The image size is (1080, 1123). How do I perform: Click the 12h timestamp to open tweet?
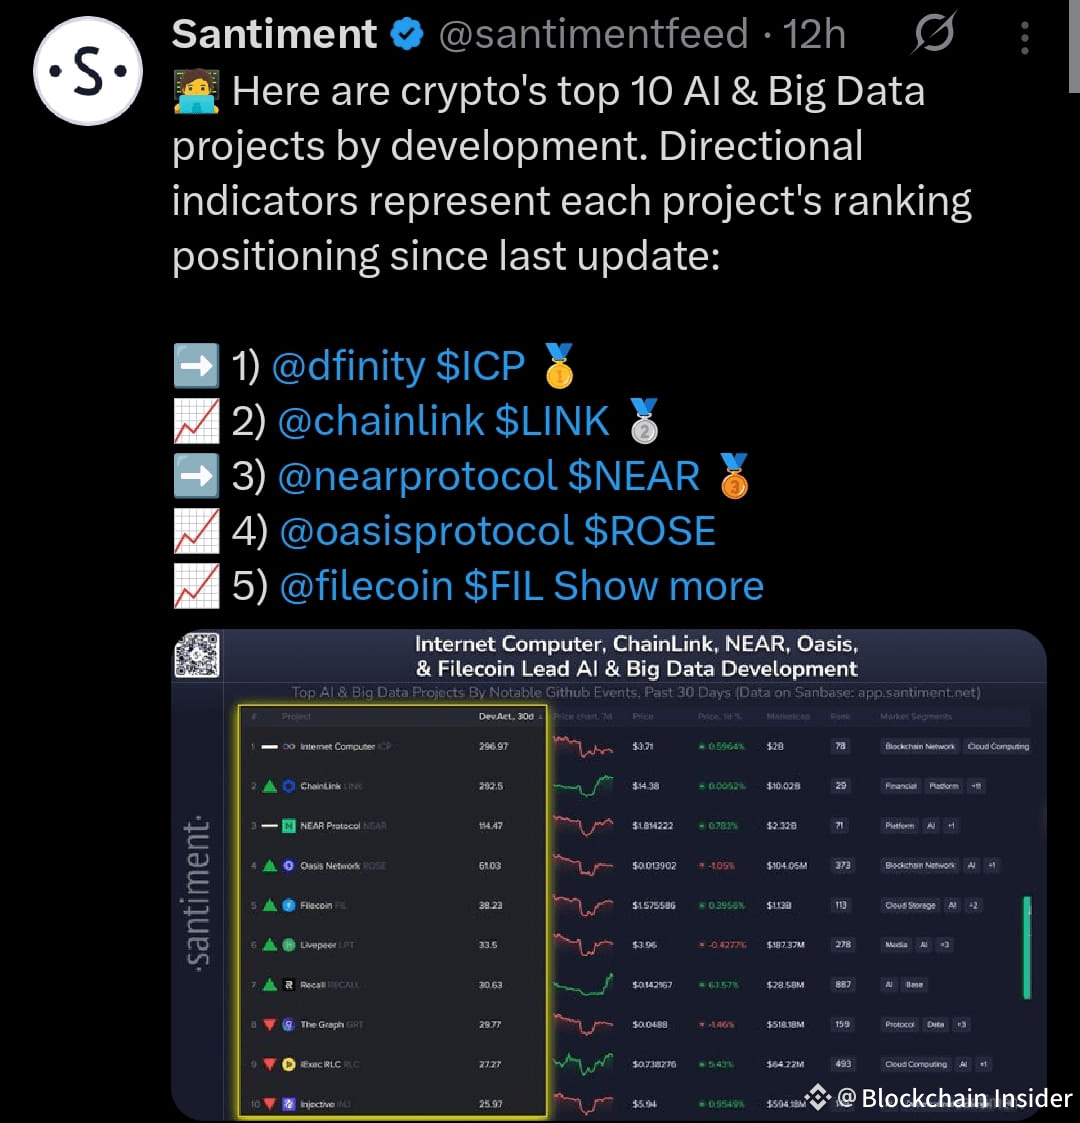(815, 33)
